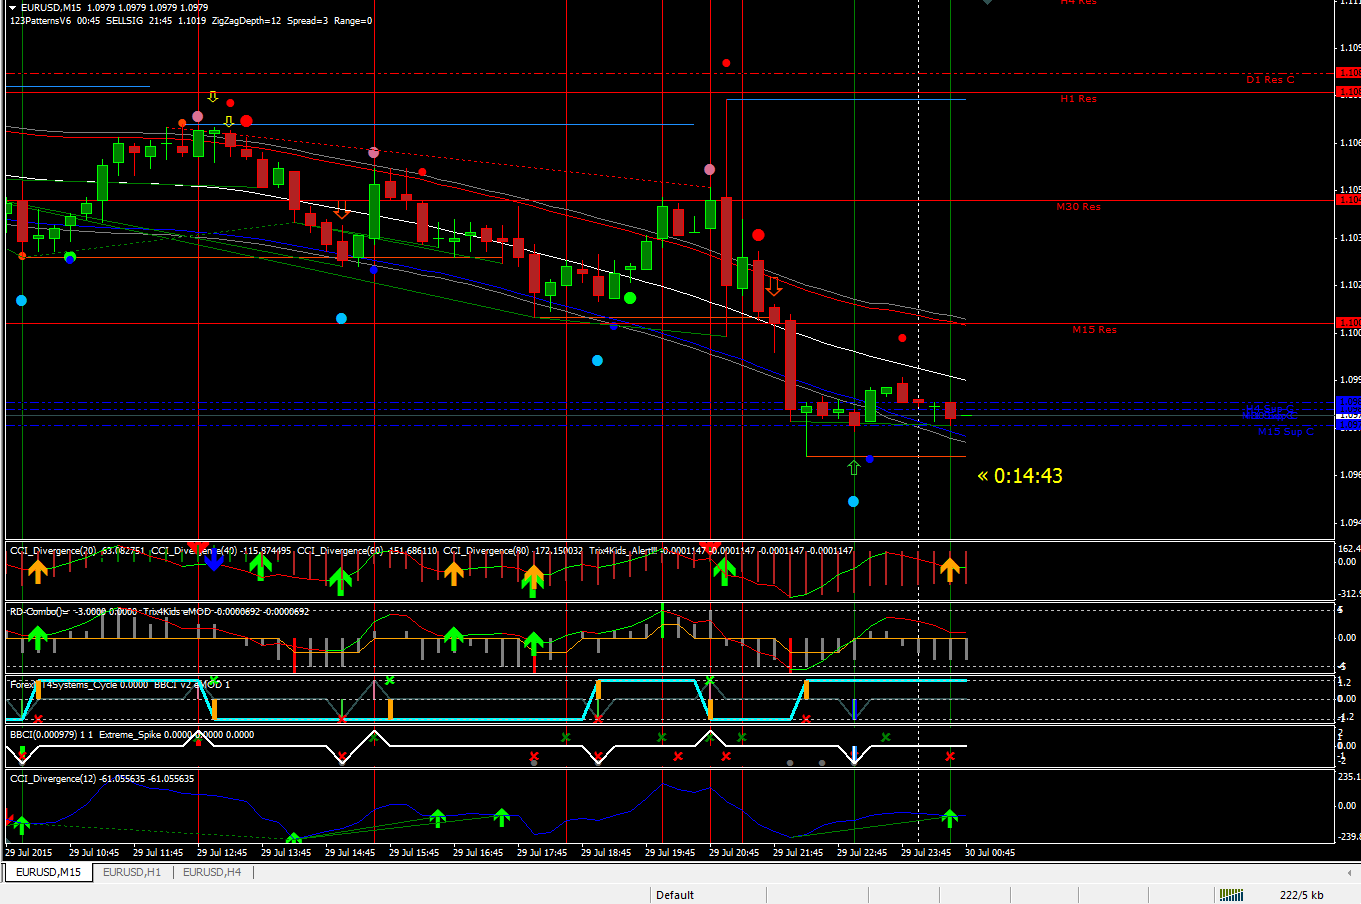Click the triangle beside the EURUSD,M15 chart title
Screen dimensions: 1361x904
coord(13,7)
